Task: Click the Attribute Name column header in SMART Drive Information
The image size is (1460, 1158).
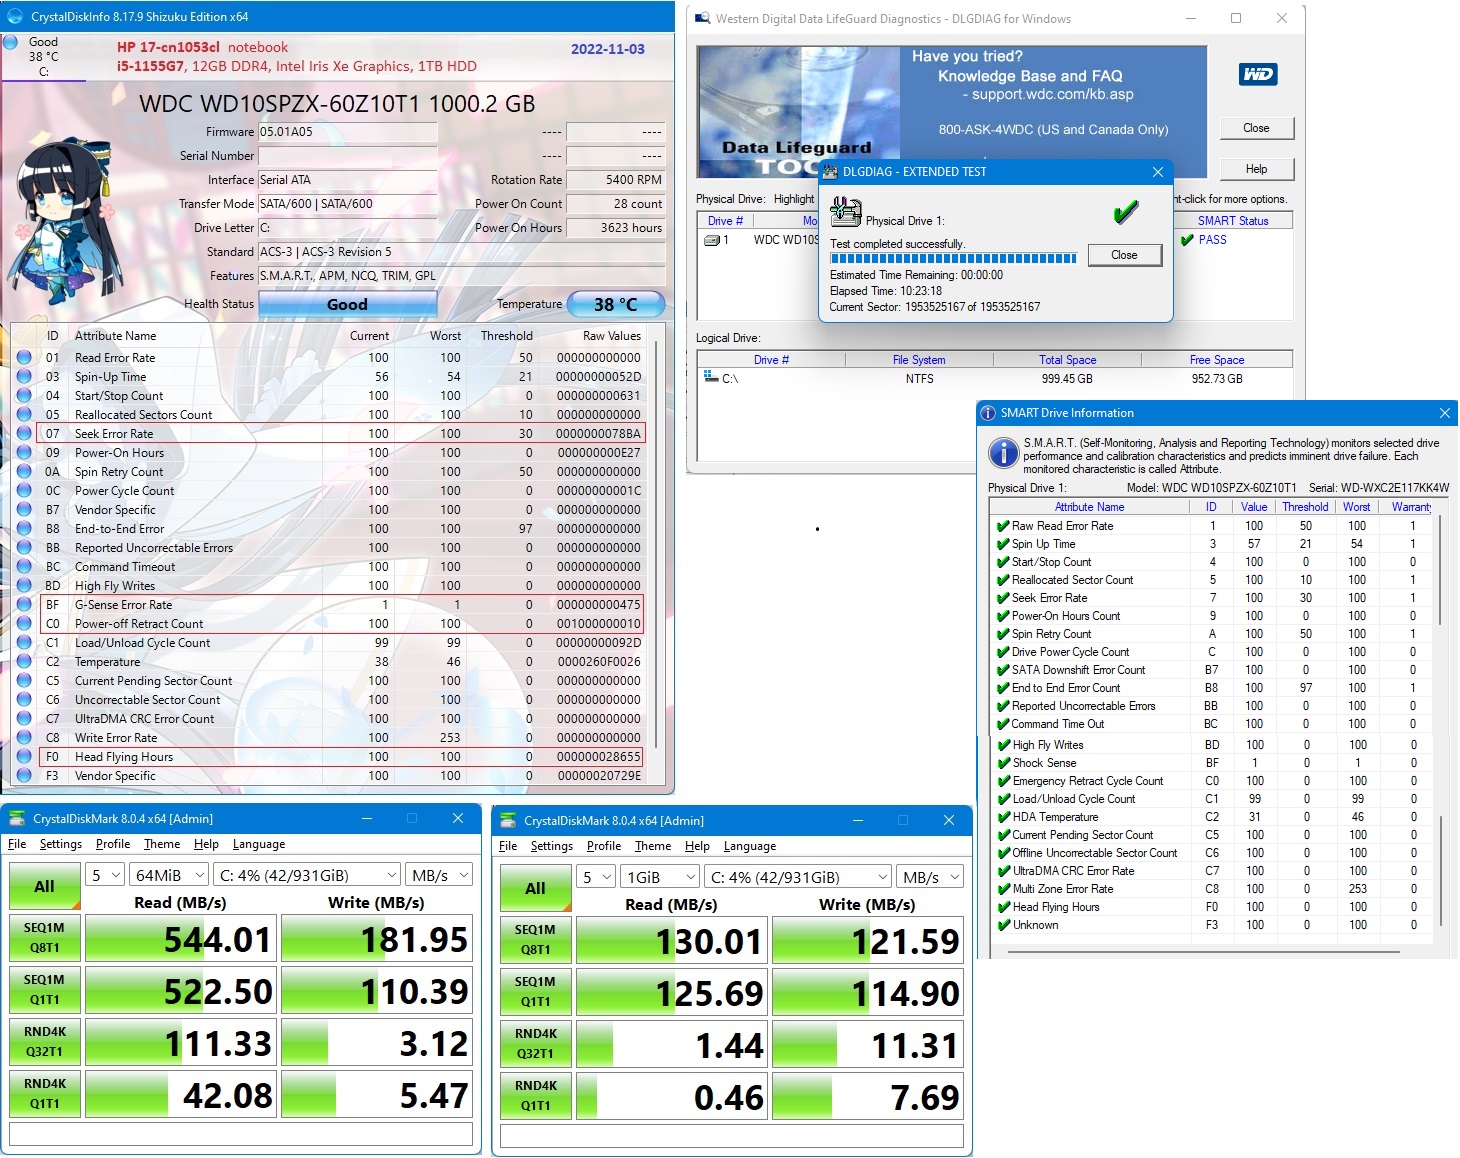Action: click(1089, 507)
